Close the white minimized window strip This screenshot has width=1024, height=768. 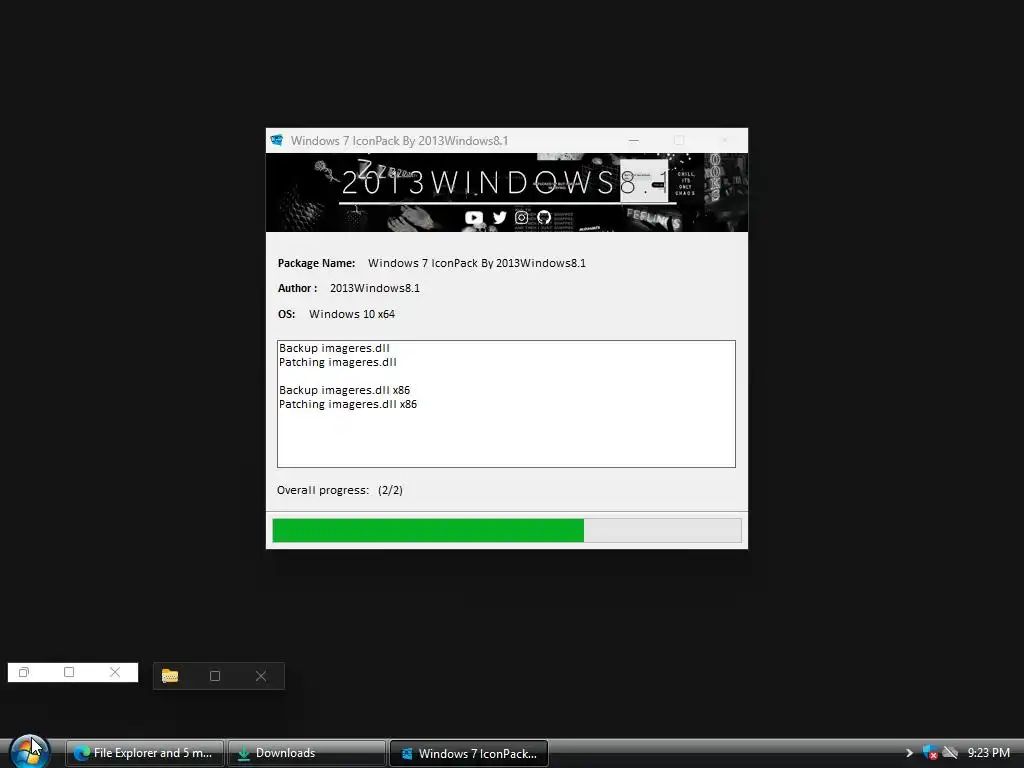click(x=115, y=672)
